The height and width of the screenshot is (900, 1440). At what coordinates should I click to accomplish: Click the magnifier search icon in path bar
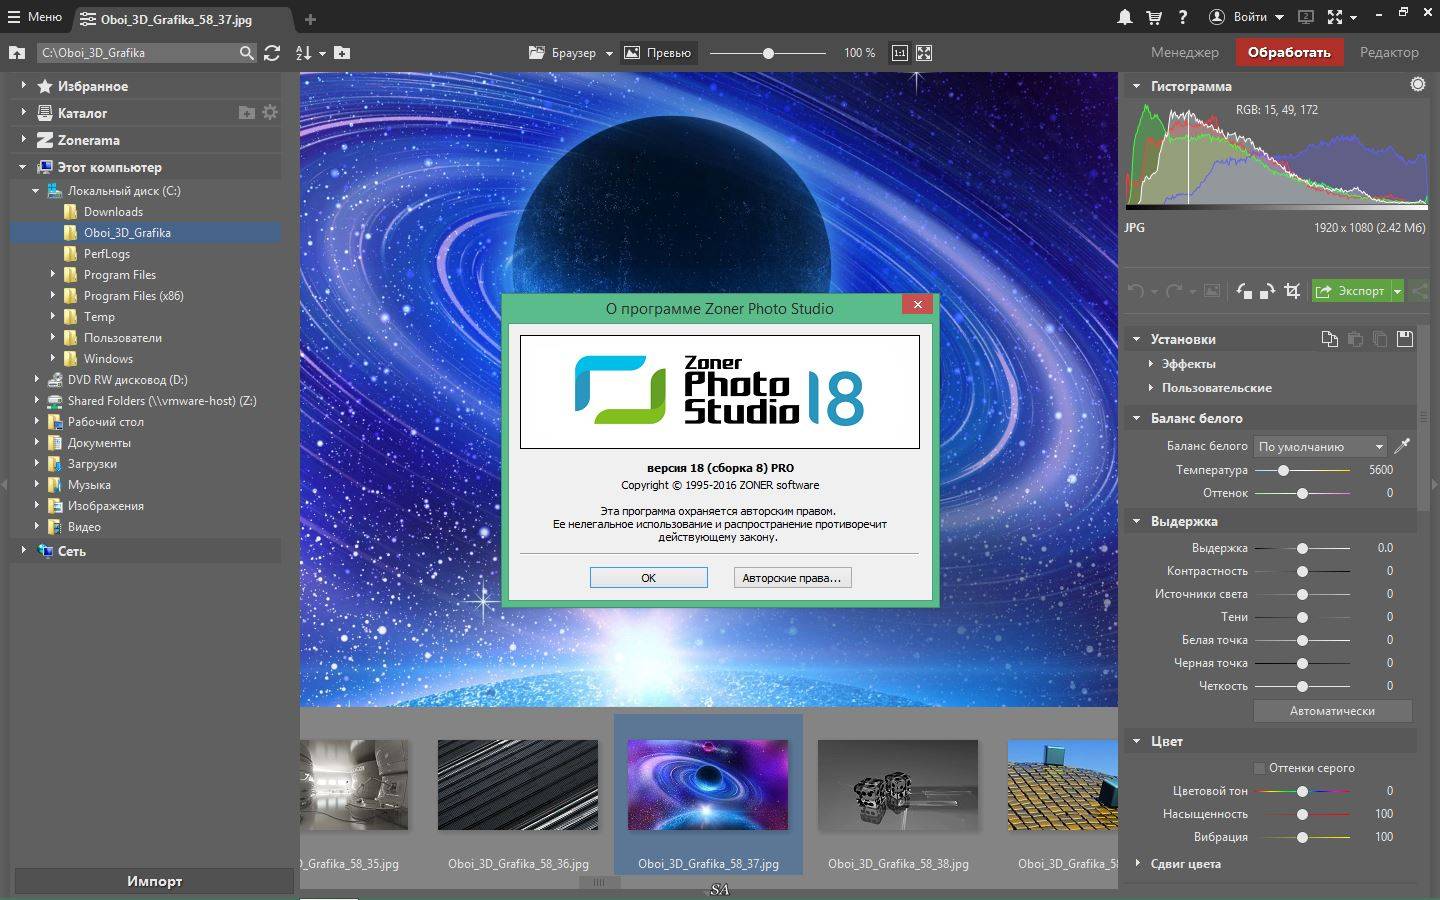click(247, 53)
